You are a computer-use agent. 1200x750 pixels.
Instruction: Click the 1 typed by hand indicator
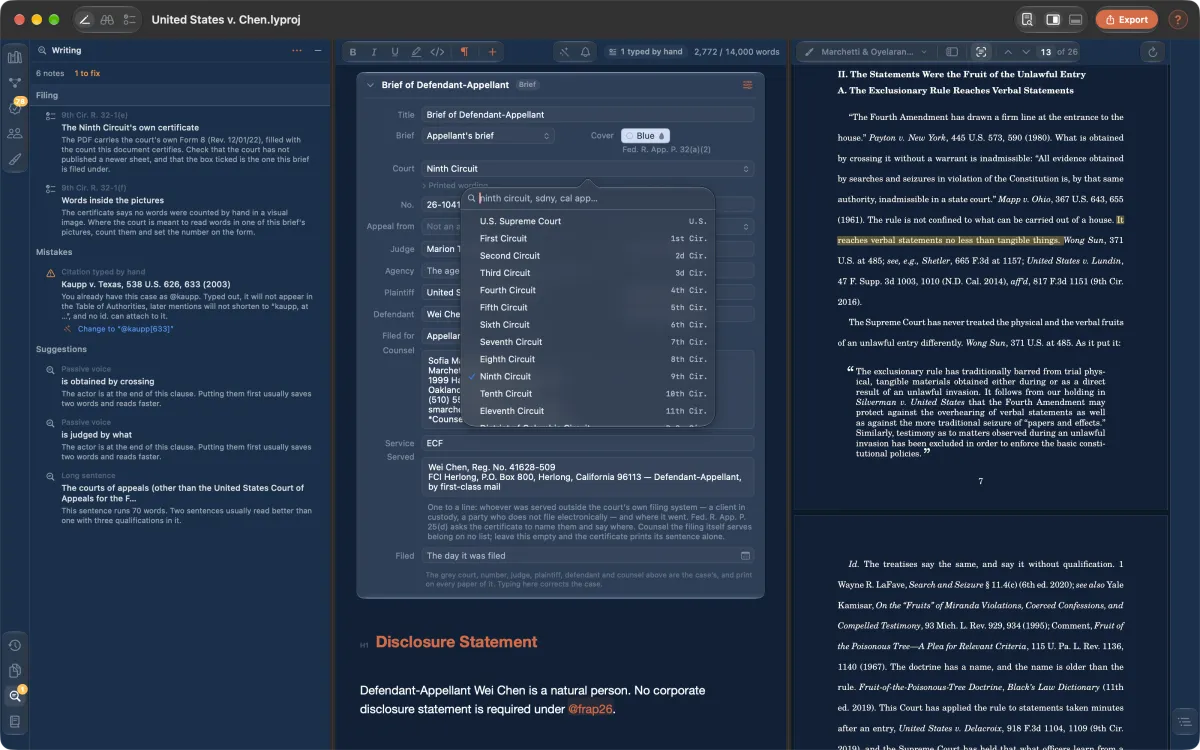pyautogui.click(x=645, y=51)
